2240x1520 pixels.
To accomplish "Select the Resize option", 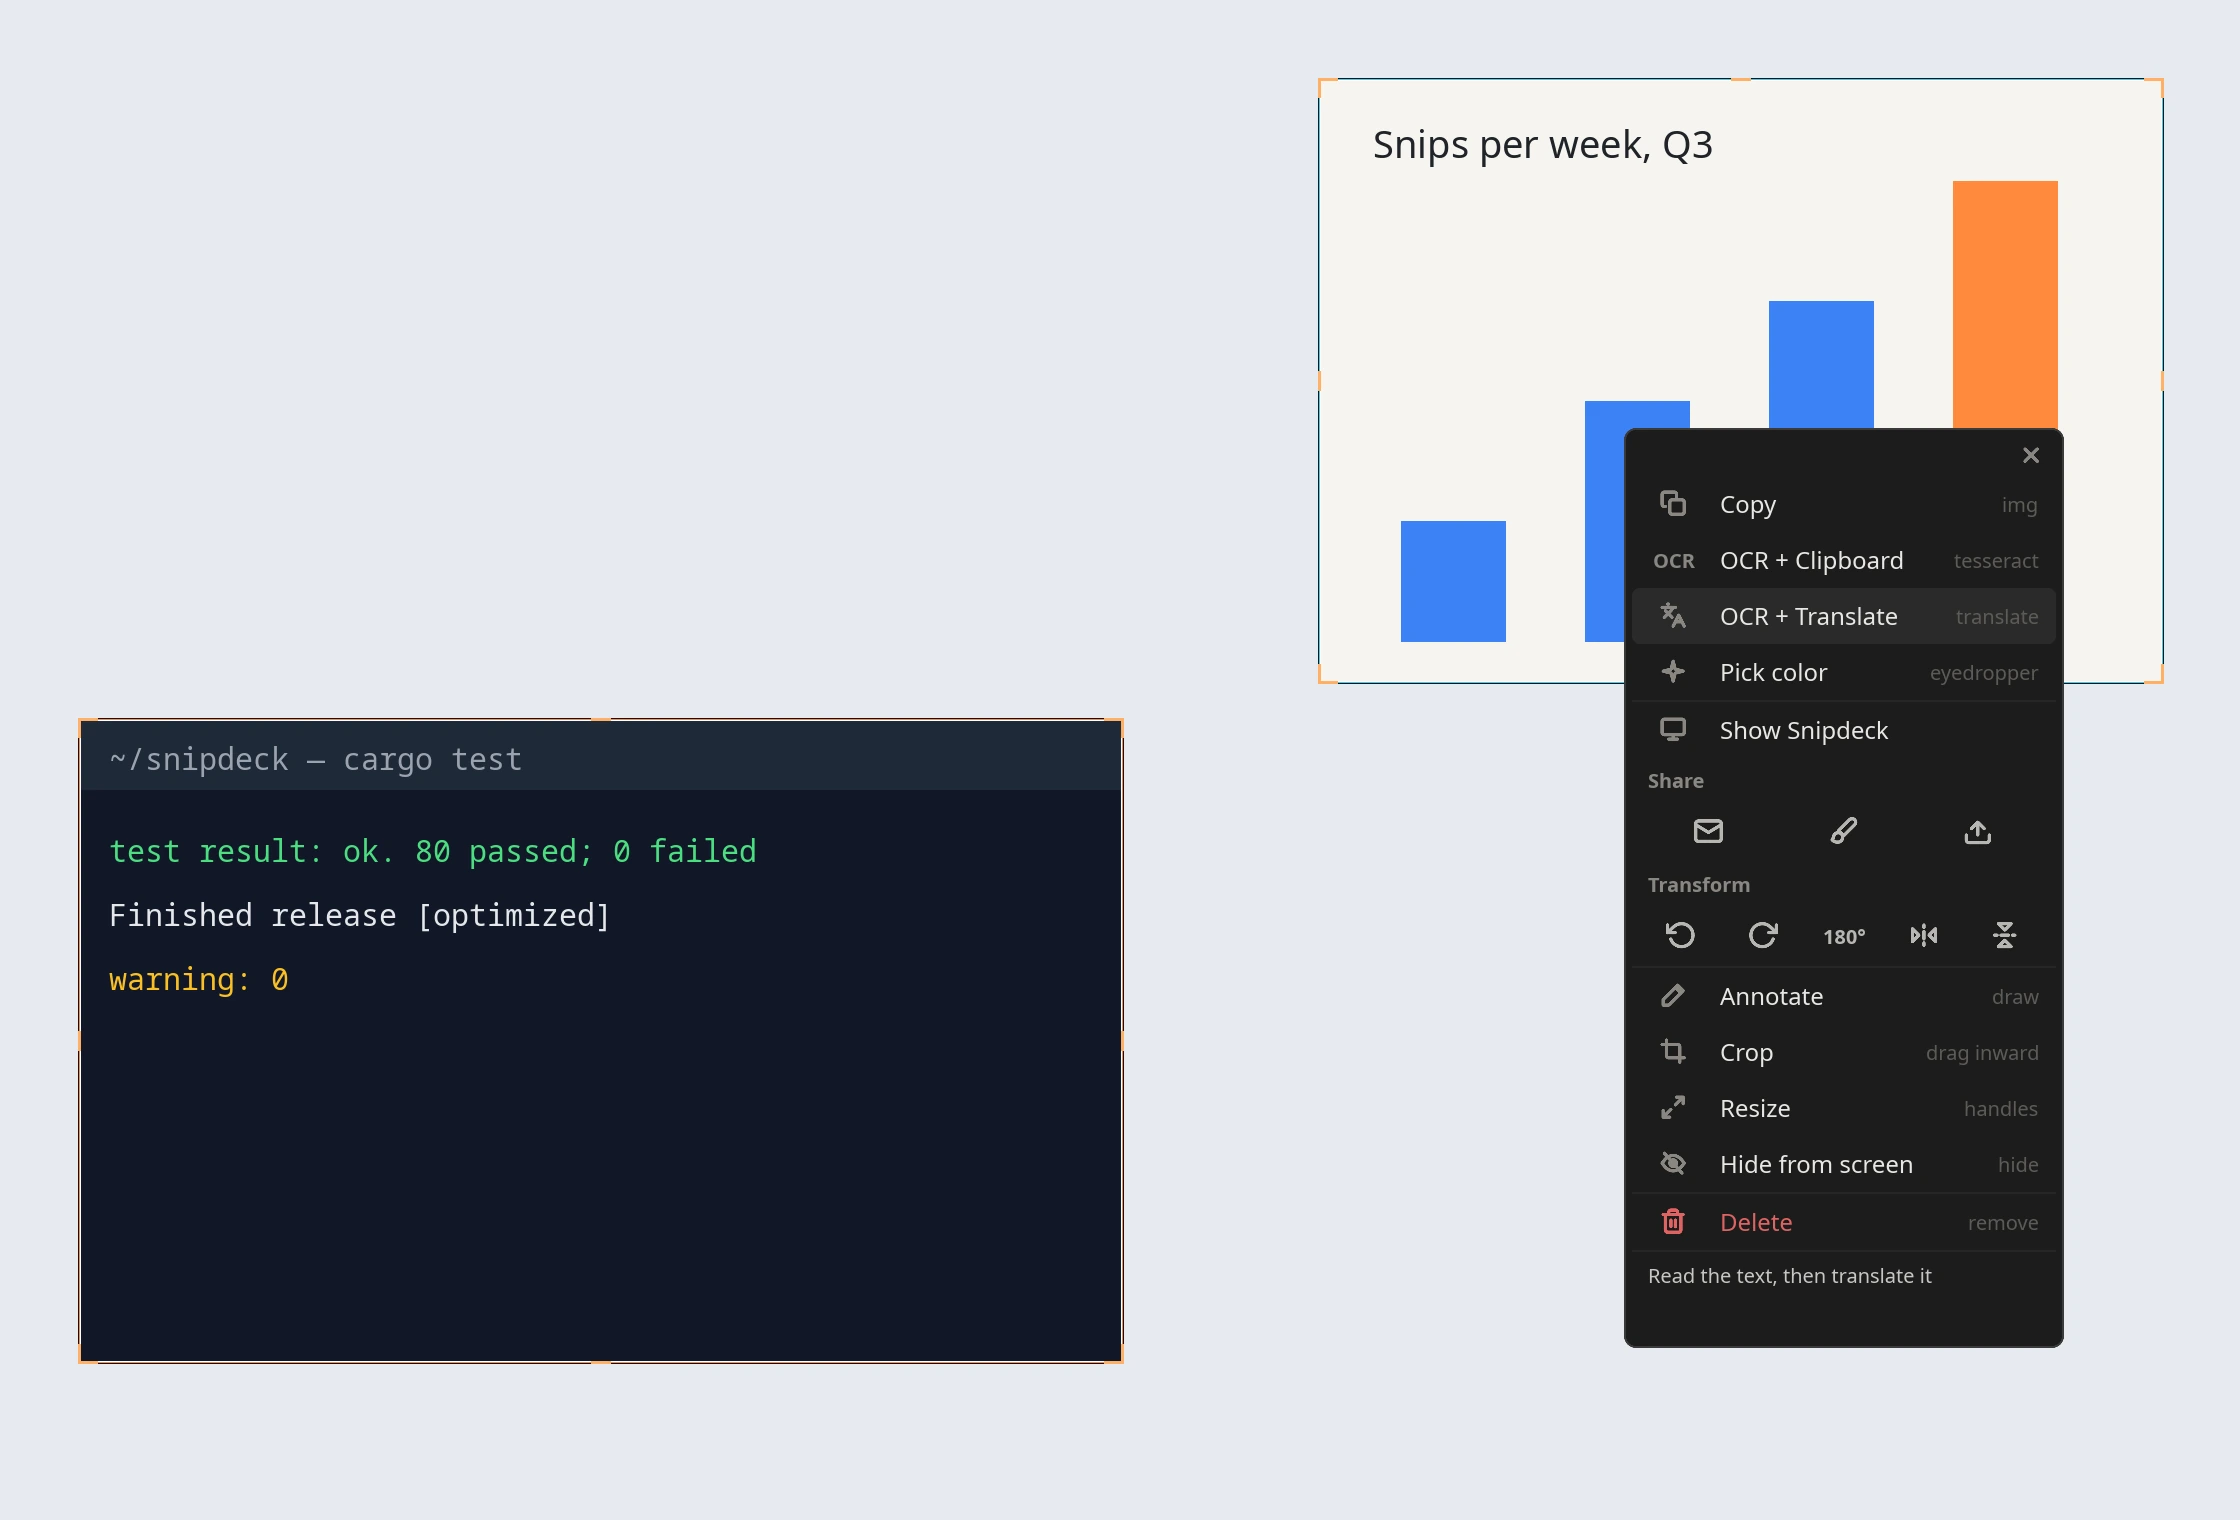I will click(1844, 1109).
